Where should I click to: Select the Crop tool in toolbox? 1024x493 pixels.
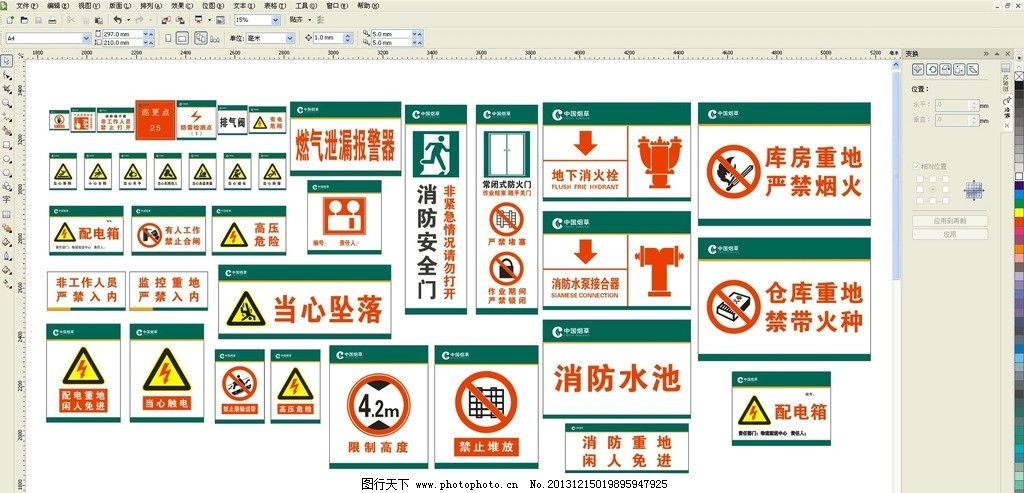[x=7, y=89]
